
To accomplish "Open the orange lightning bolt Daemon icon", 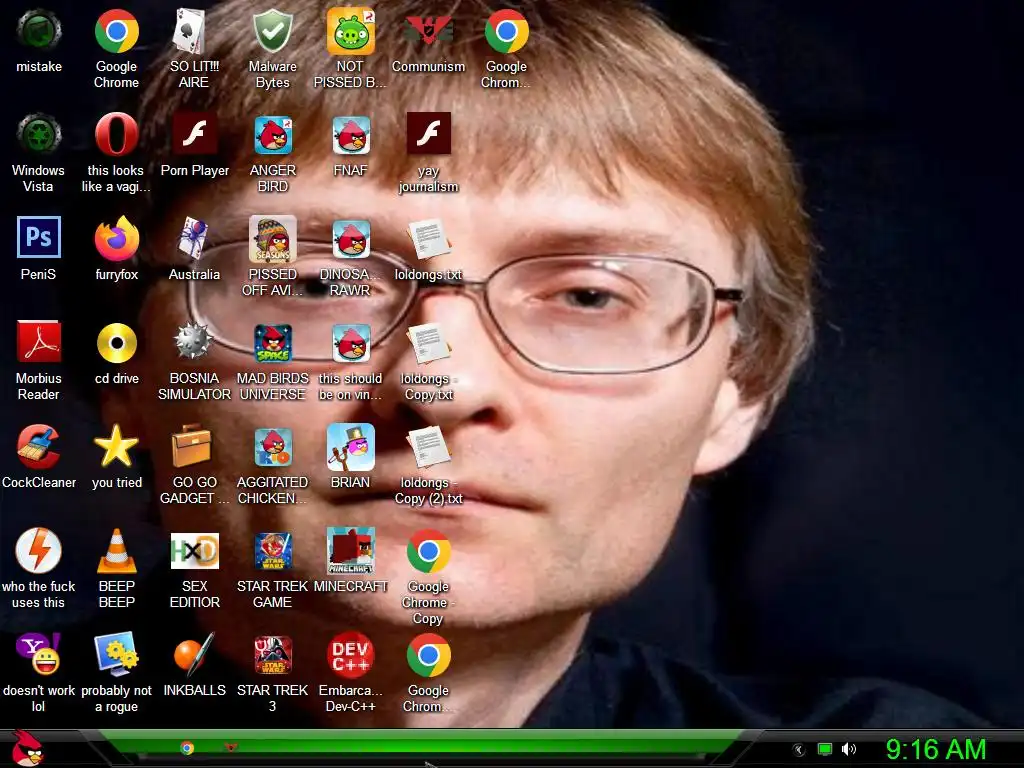I will (39, 551).
